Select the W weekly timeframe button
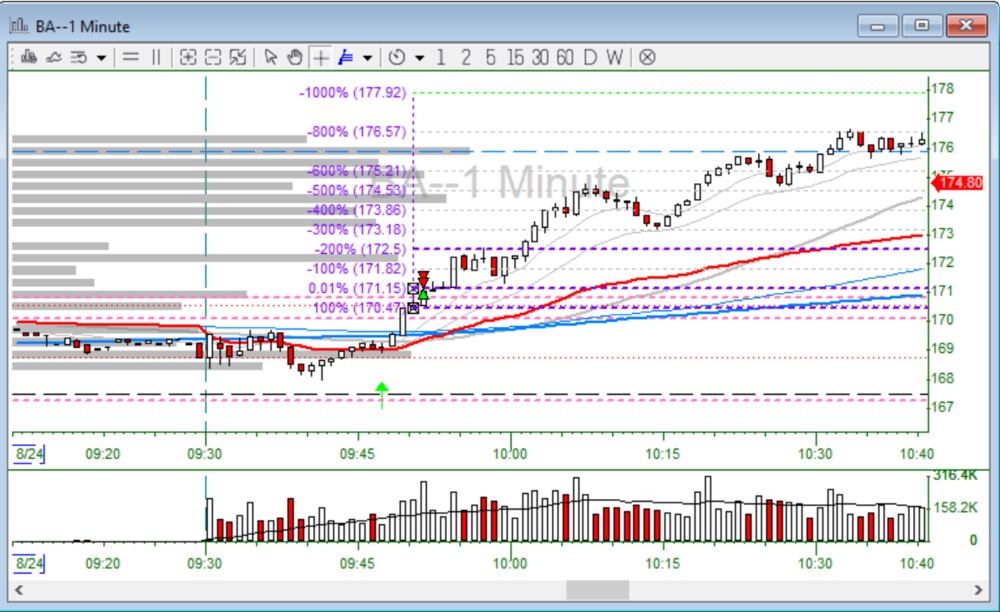 click(615, 57)
